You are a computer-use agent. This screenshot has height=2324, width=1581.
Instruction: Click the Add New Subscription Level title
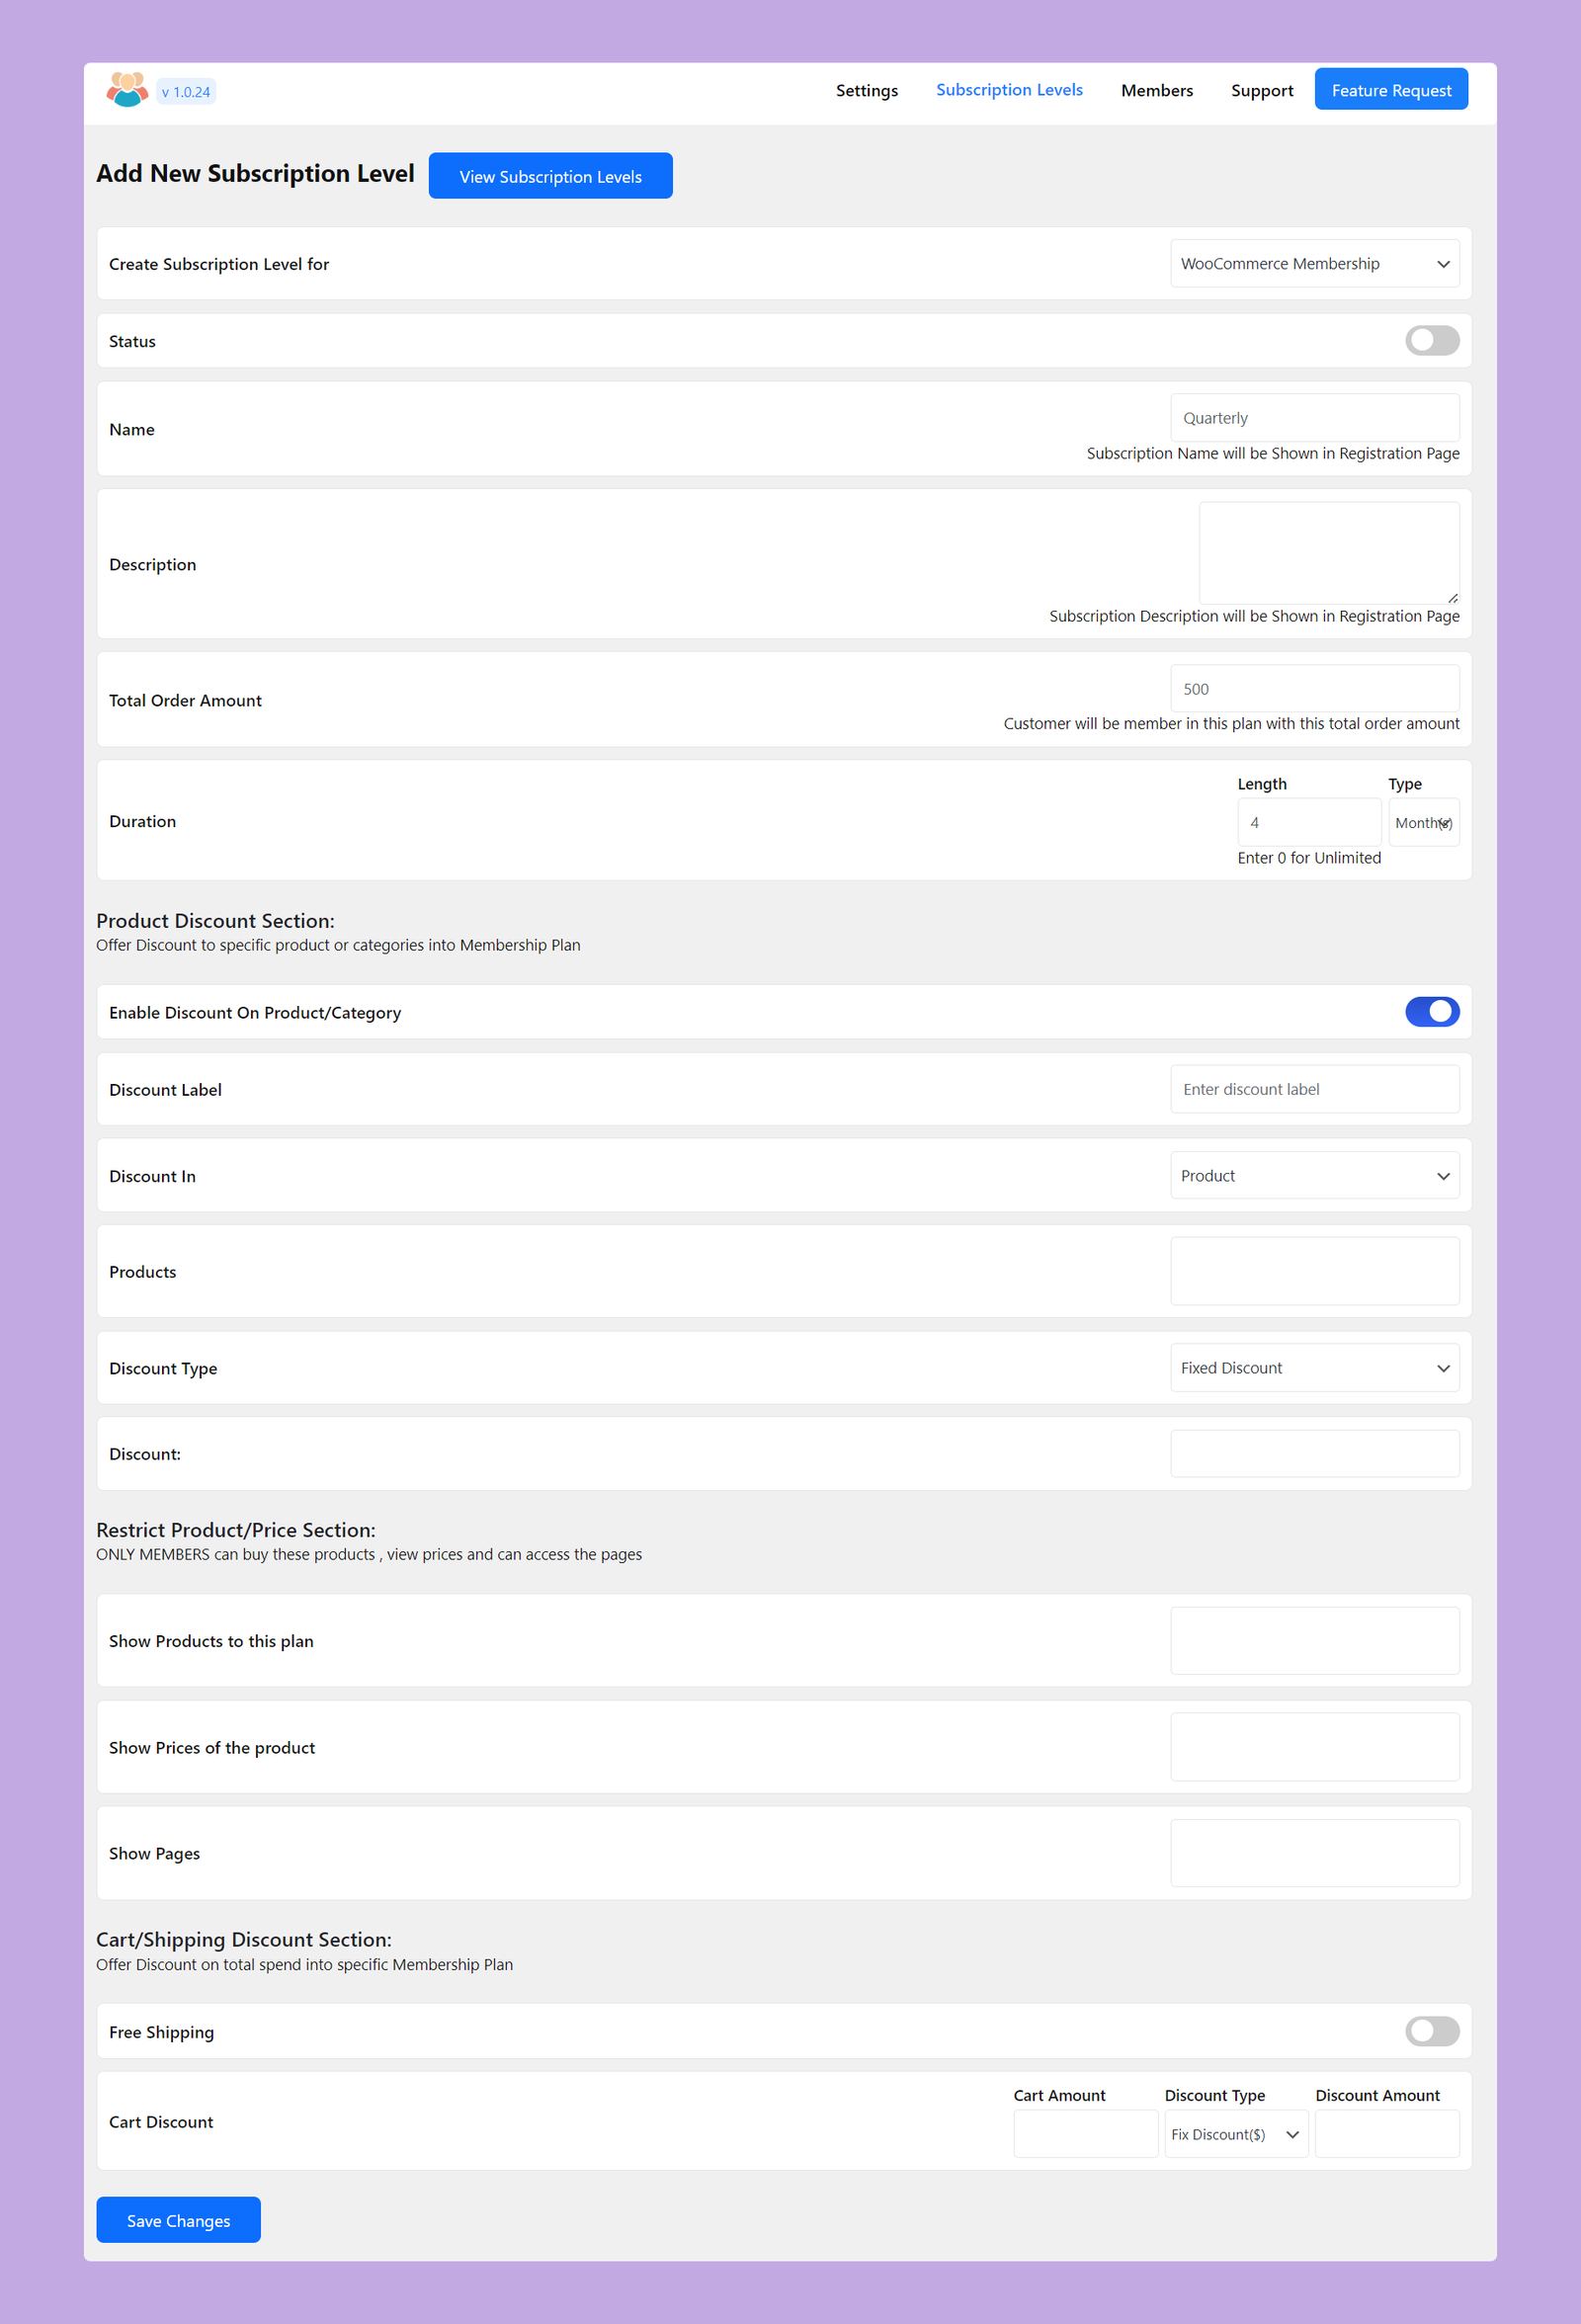pyautogui.click(x=255, y=174)
